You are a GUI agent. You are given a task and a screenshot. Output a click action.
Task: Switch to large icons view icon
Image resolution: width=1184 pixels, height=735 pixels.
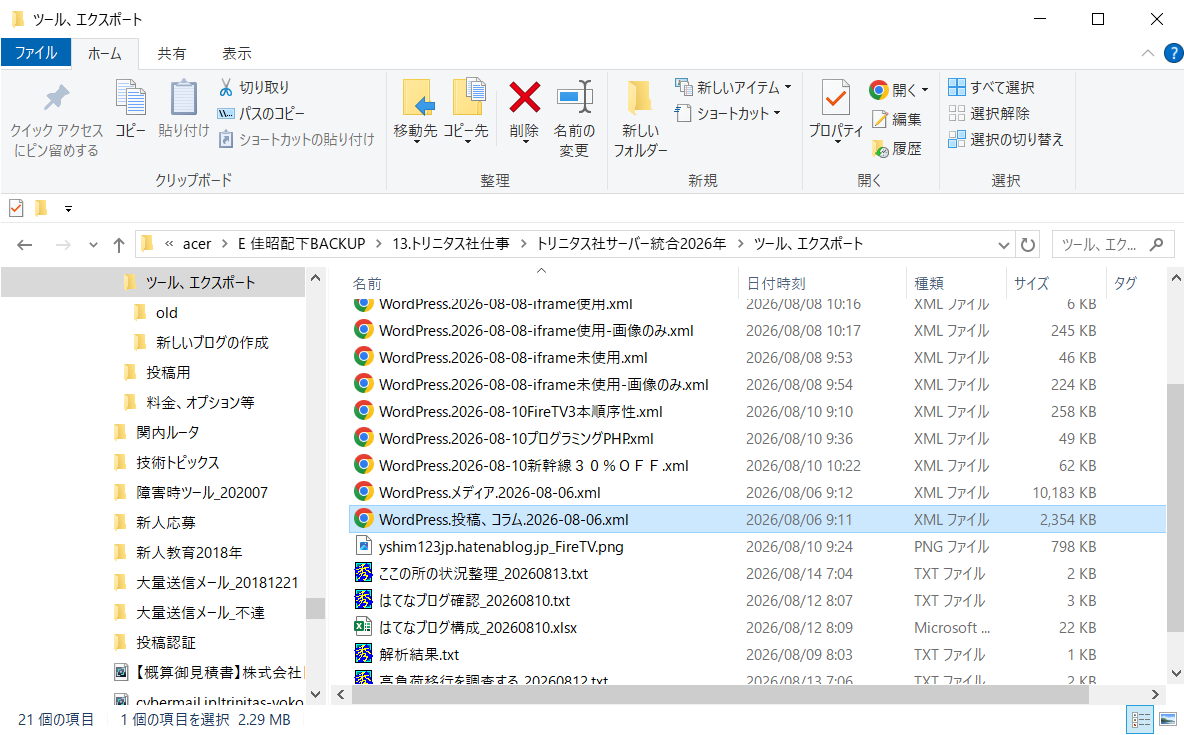coord(1167,719)
